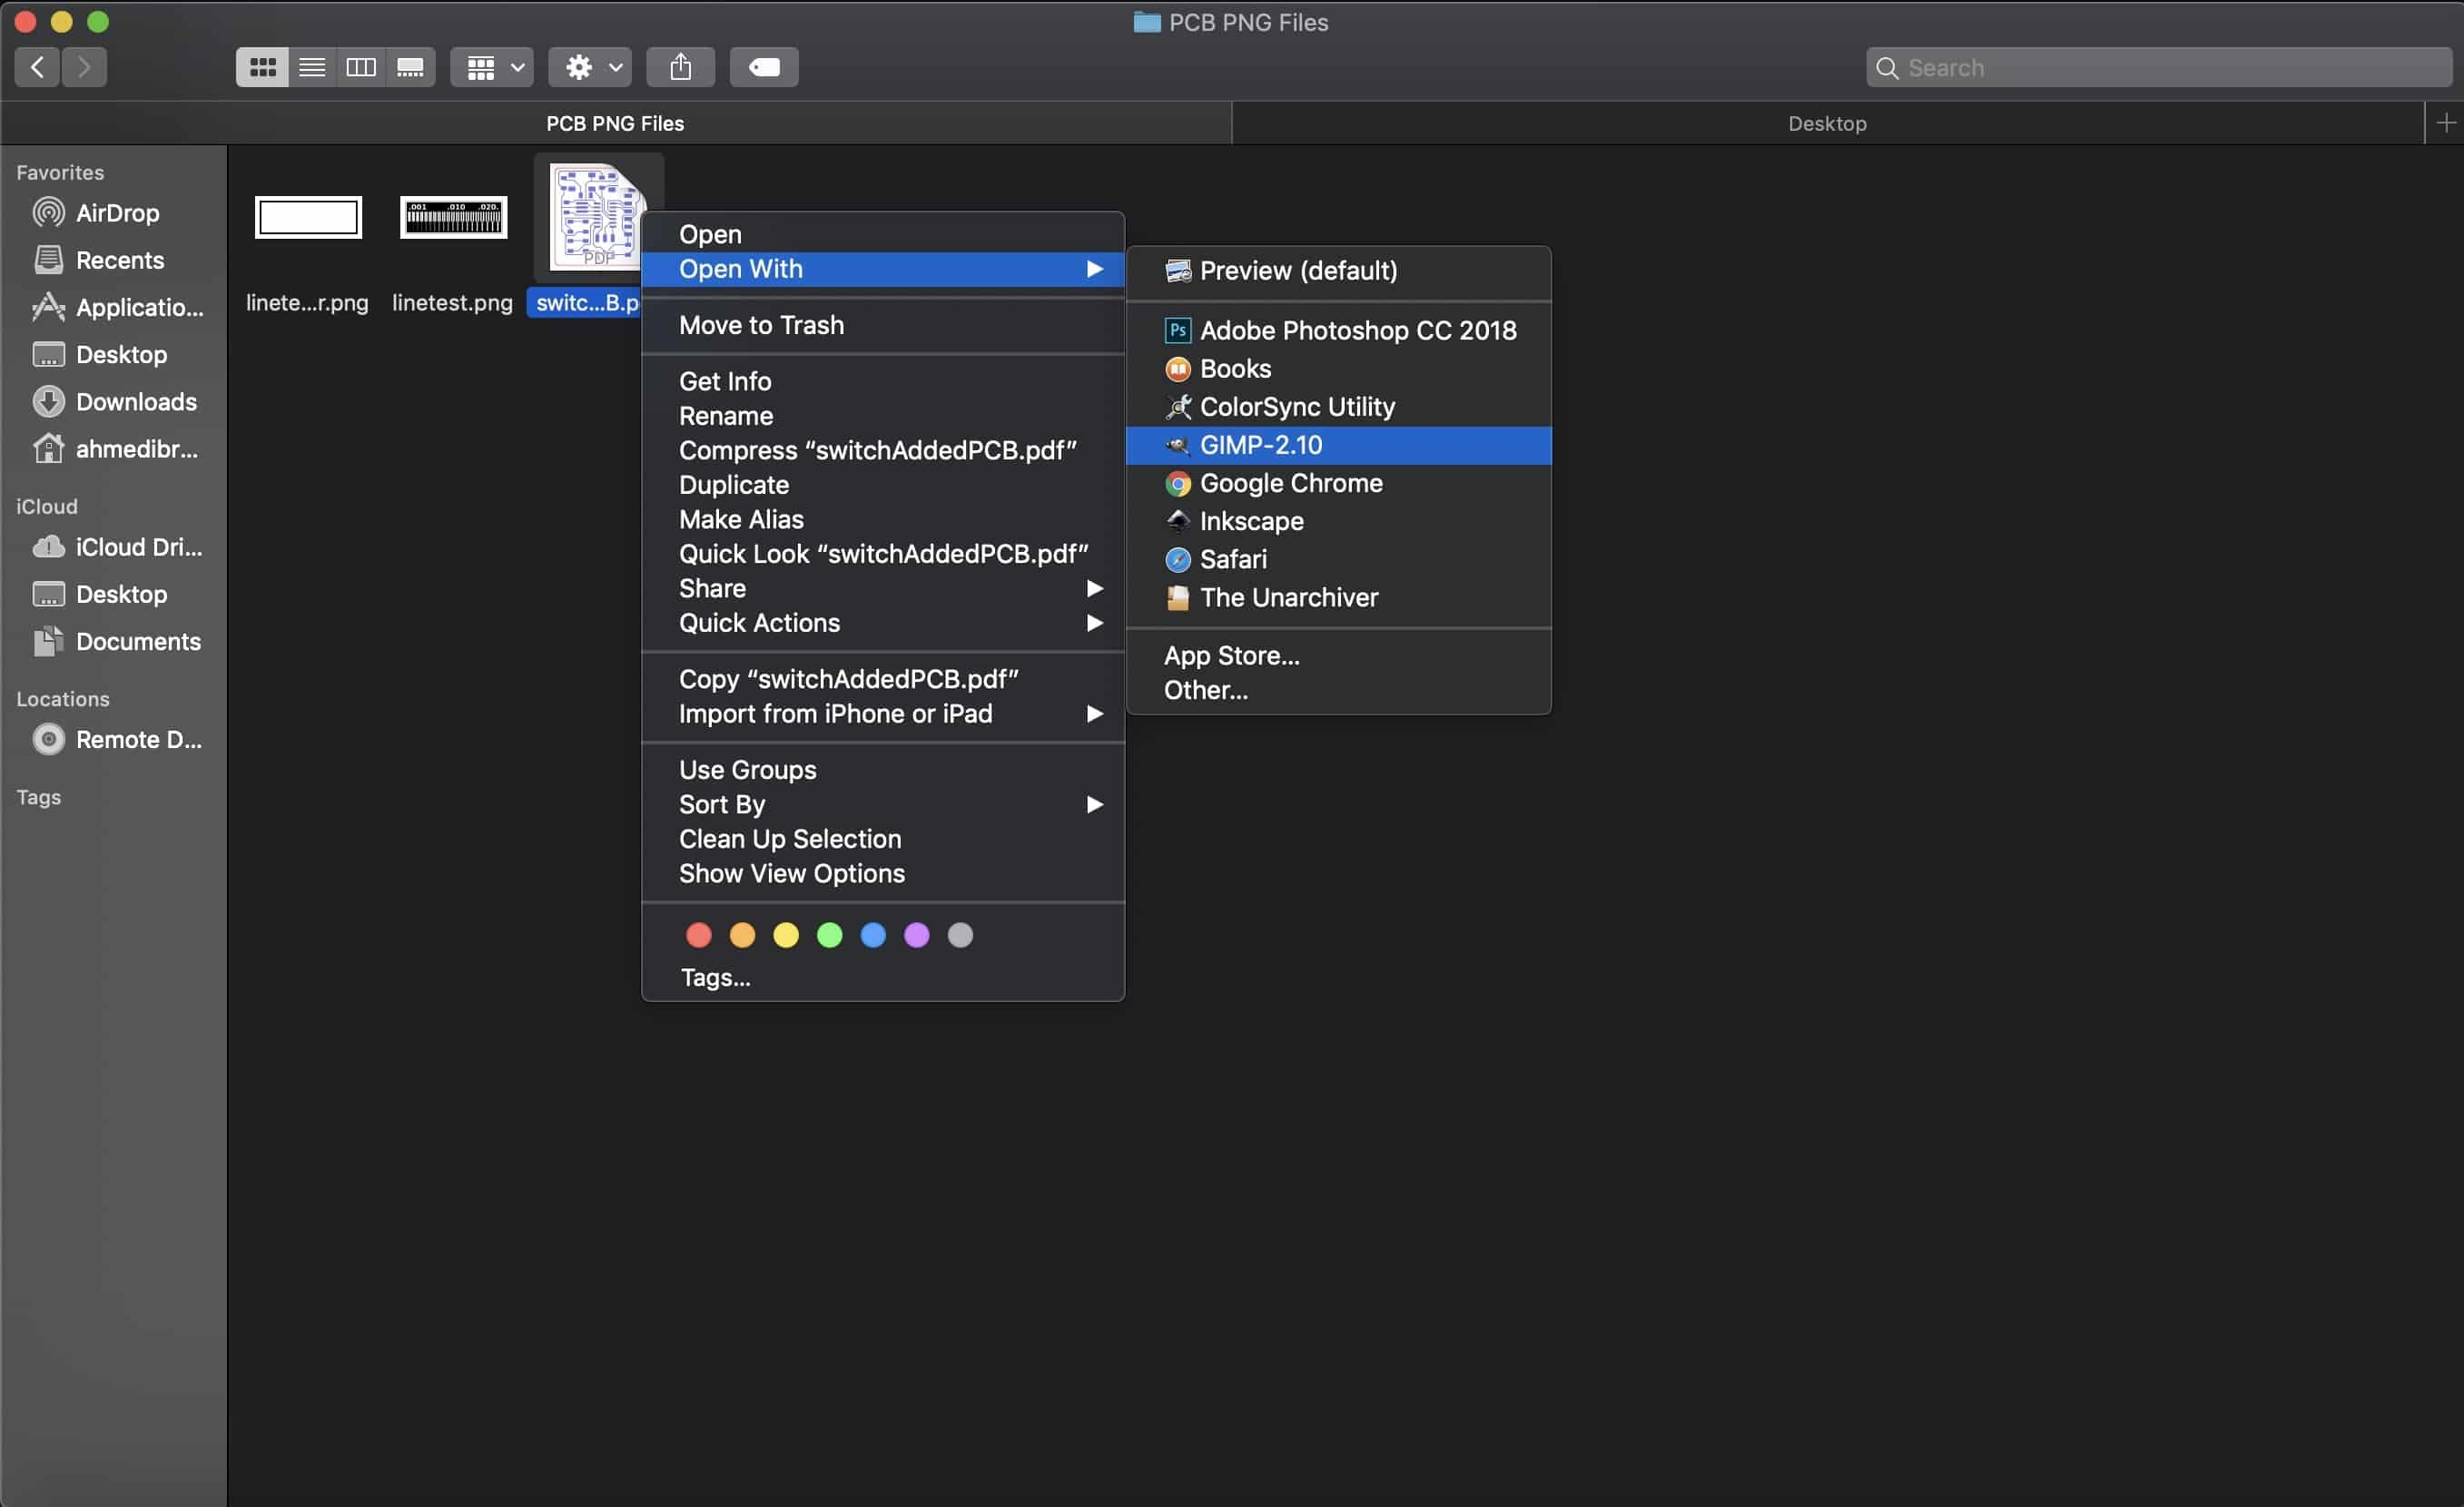Image resolution: width=2464 pixels, height=1507 pixels.
Task: Apply the blue tag color
Action: (873, 934)
